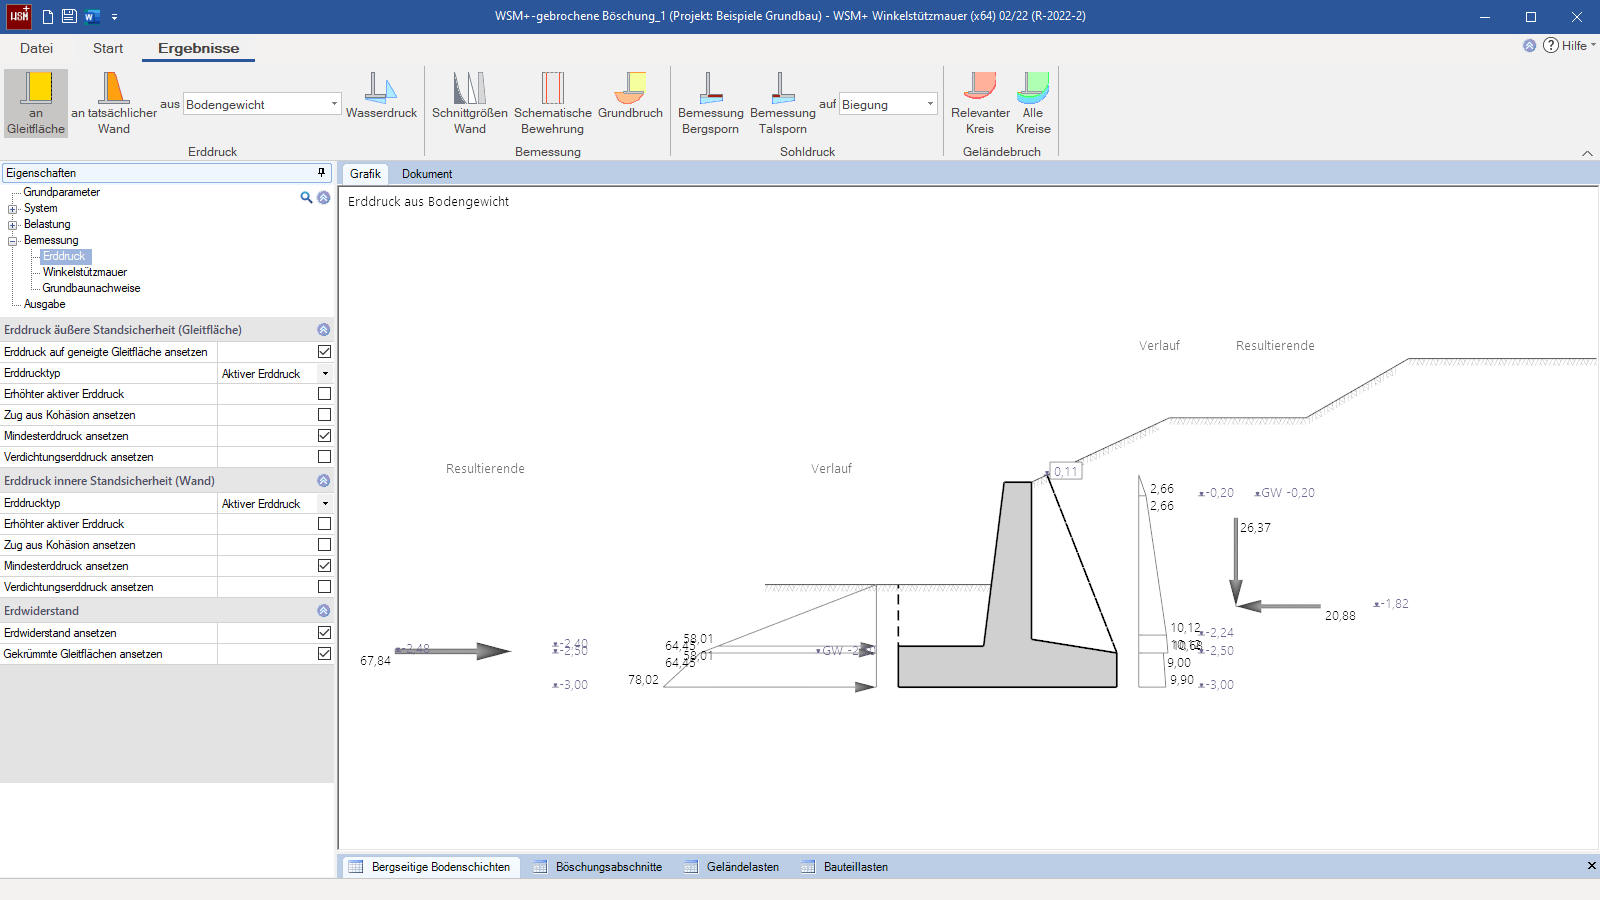Open Erddrucktyp dropdown under Wand section
1600x900 pixels.
[325, 503]
